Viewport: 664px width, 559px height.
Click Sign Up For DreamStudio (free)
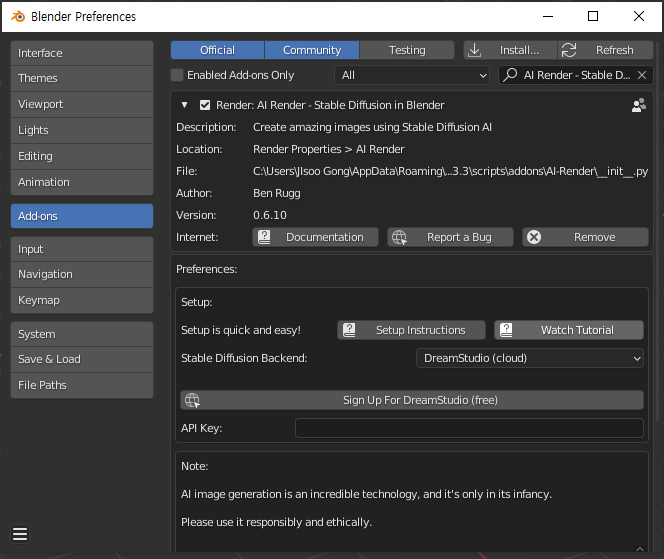coord(412,400)
